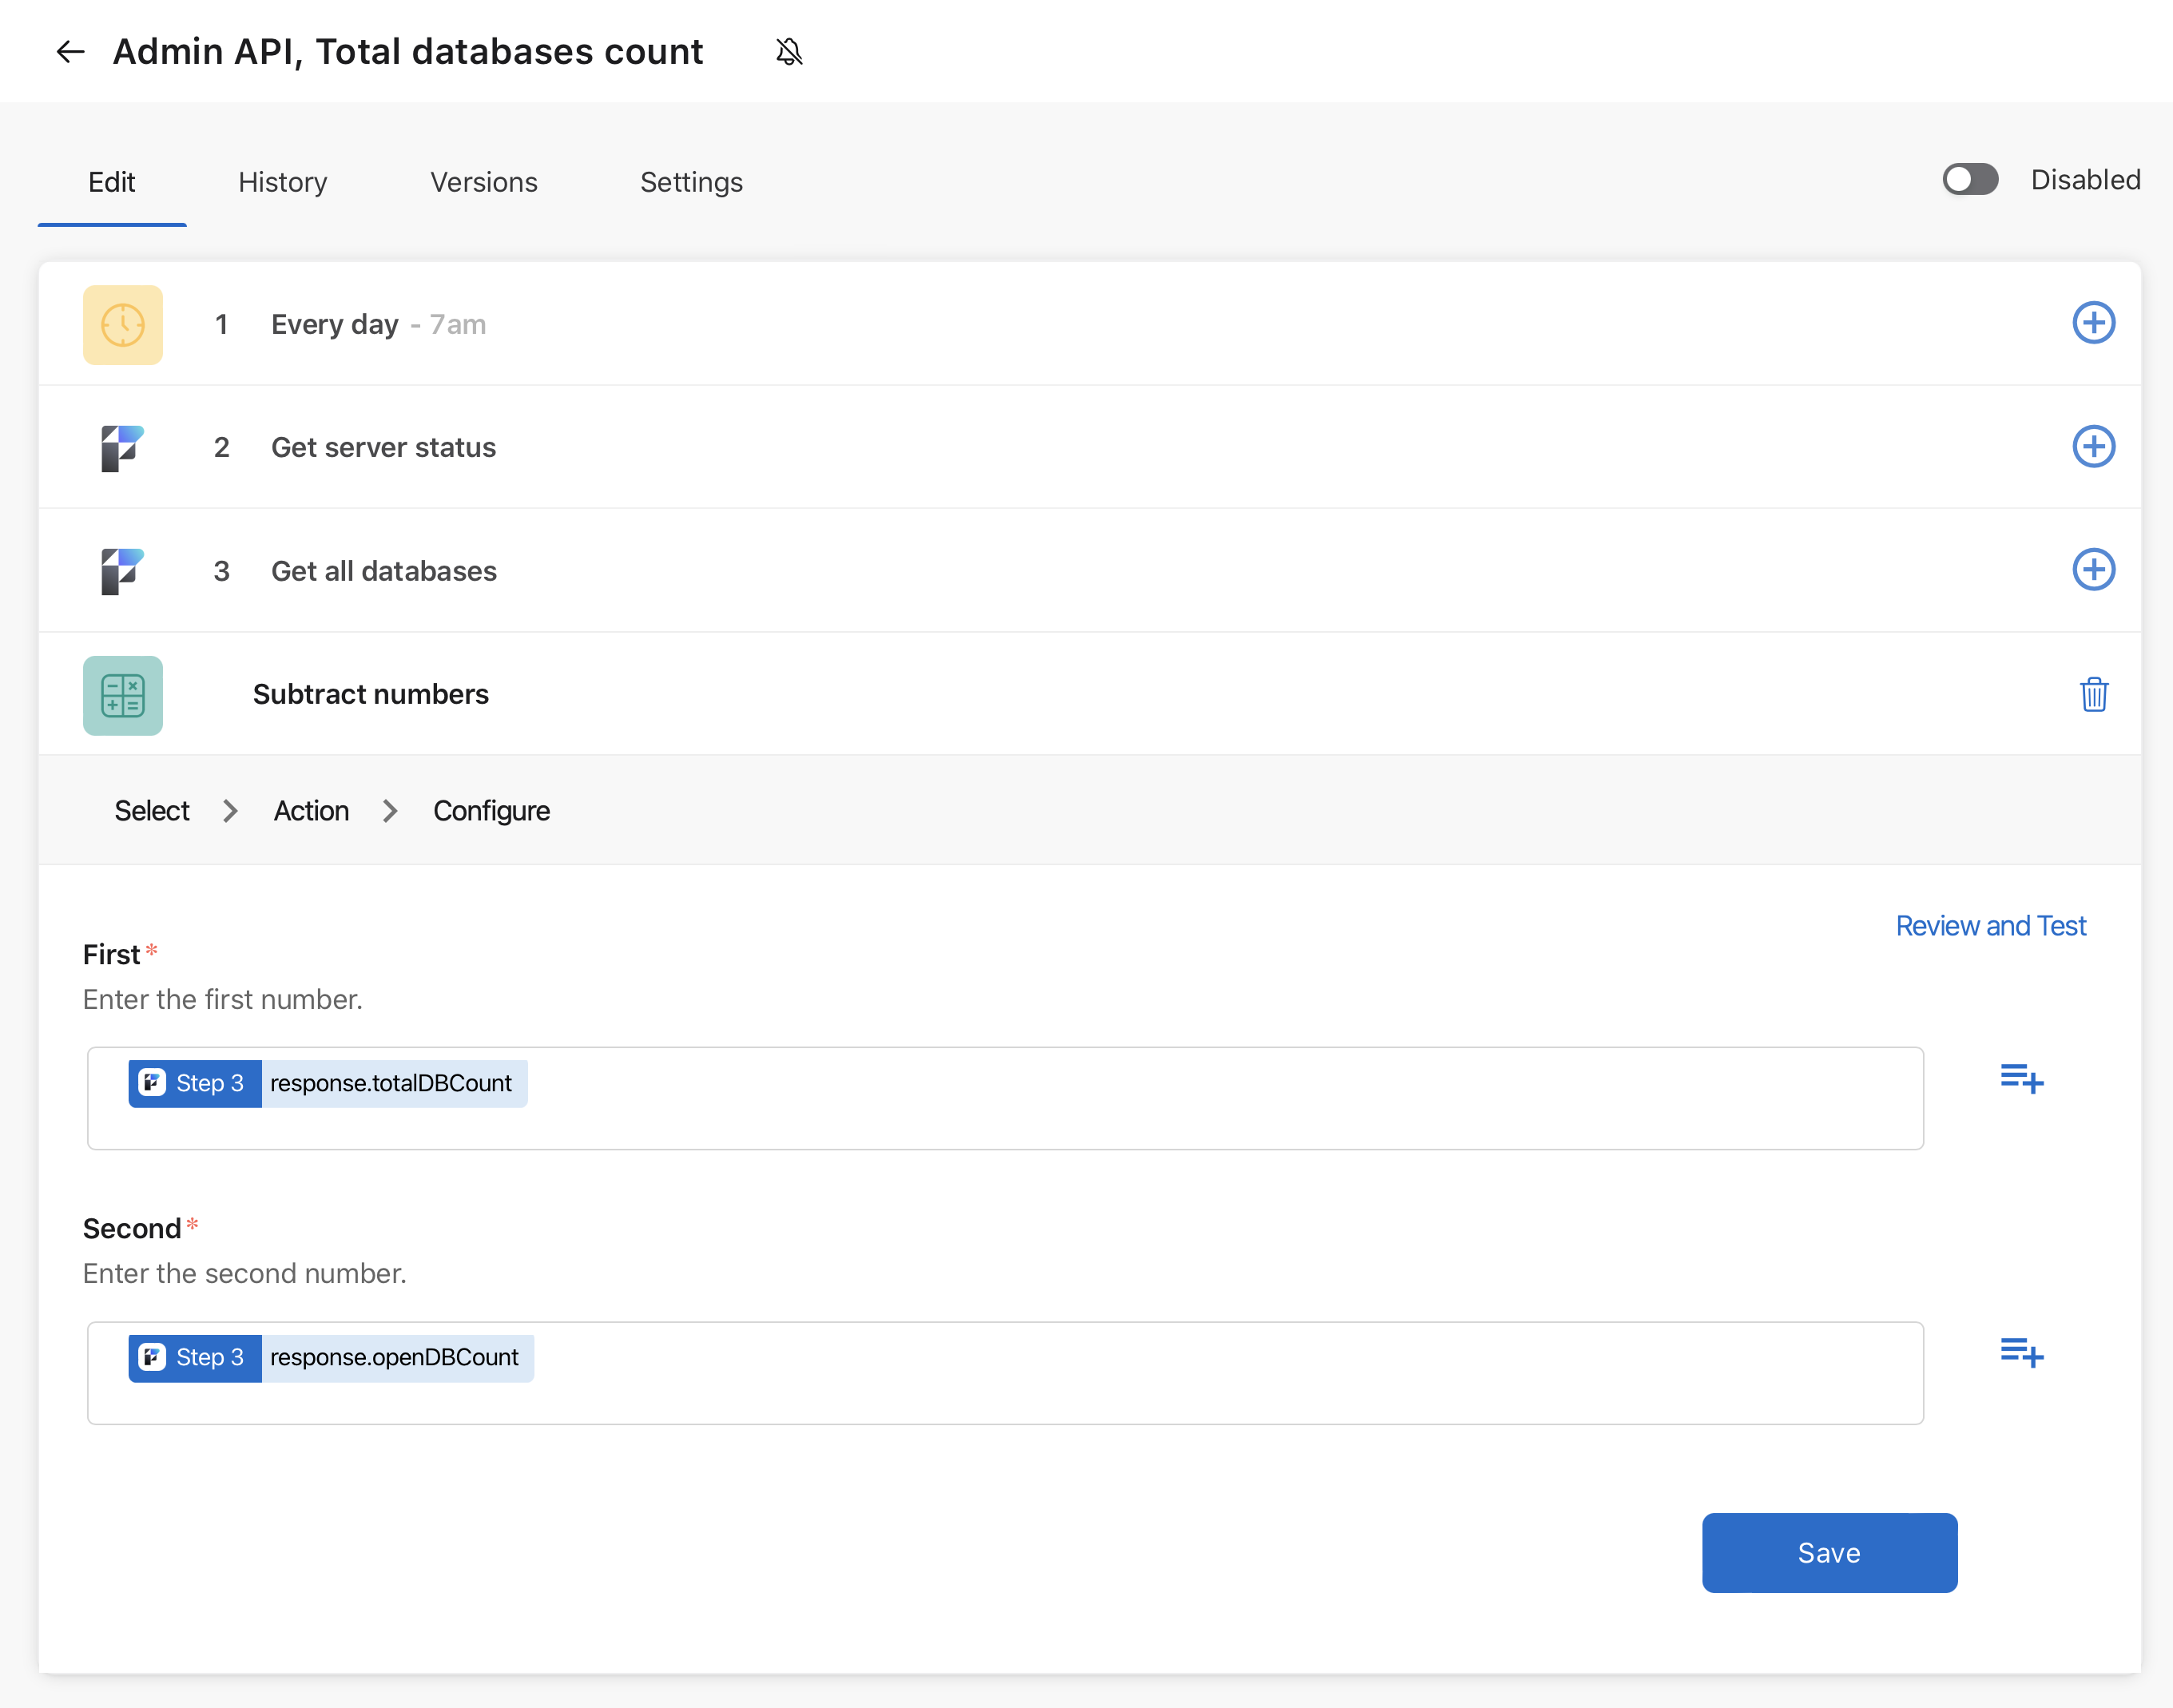Open the Settings tab
Viewport: 2173px width, 1708px height.
tap(691, 182)
